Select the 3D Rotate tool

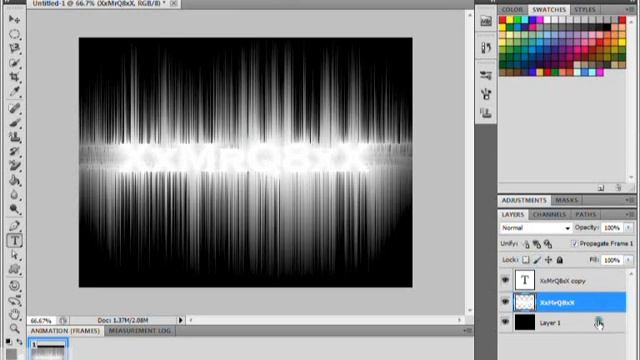tap(14, 286)
